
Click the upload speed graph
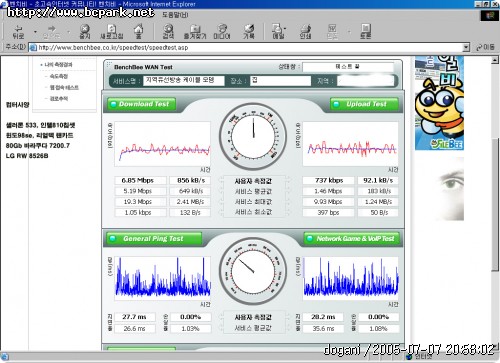point(350,144)
